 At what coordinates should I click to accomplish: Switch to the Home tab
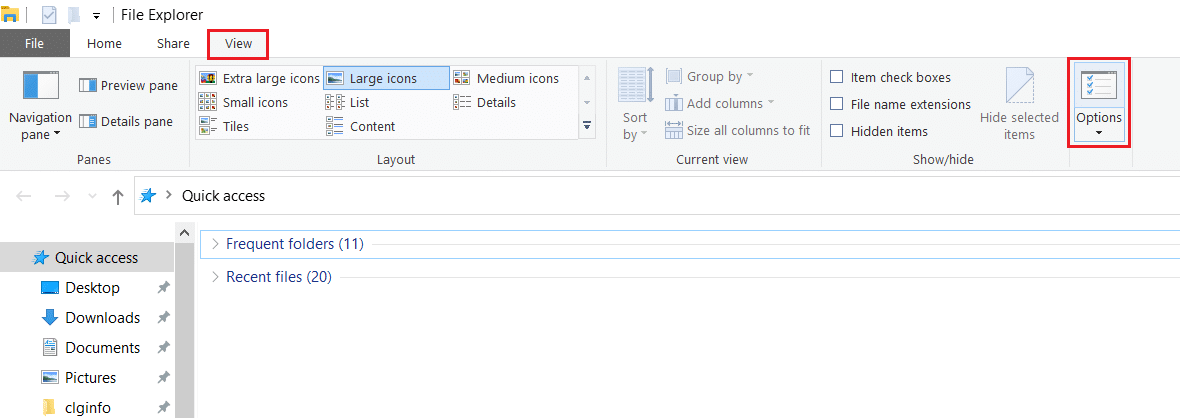click(104, 44)
